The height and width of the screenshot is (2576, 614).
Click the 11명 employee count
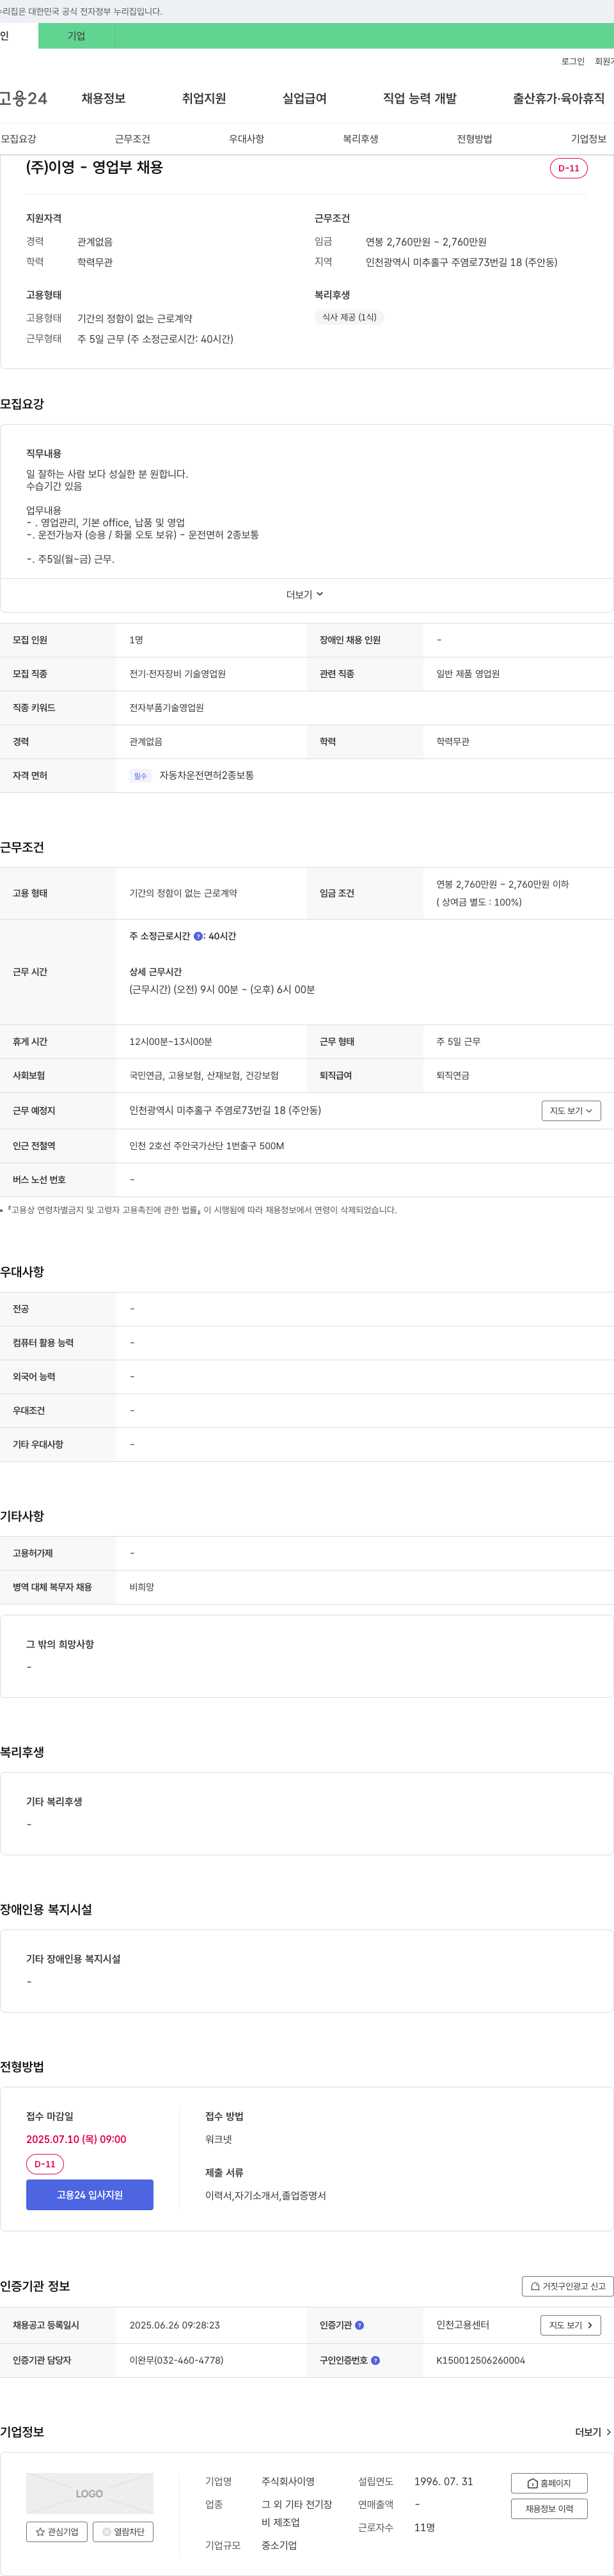[425, 2527]
